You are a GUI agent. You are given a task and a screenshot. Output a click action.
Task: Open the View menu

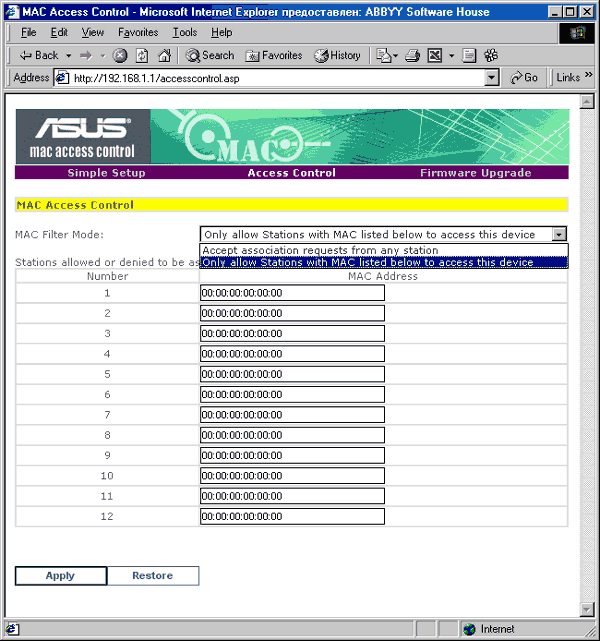(x=92, y=32)
